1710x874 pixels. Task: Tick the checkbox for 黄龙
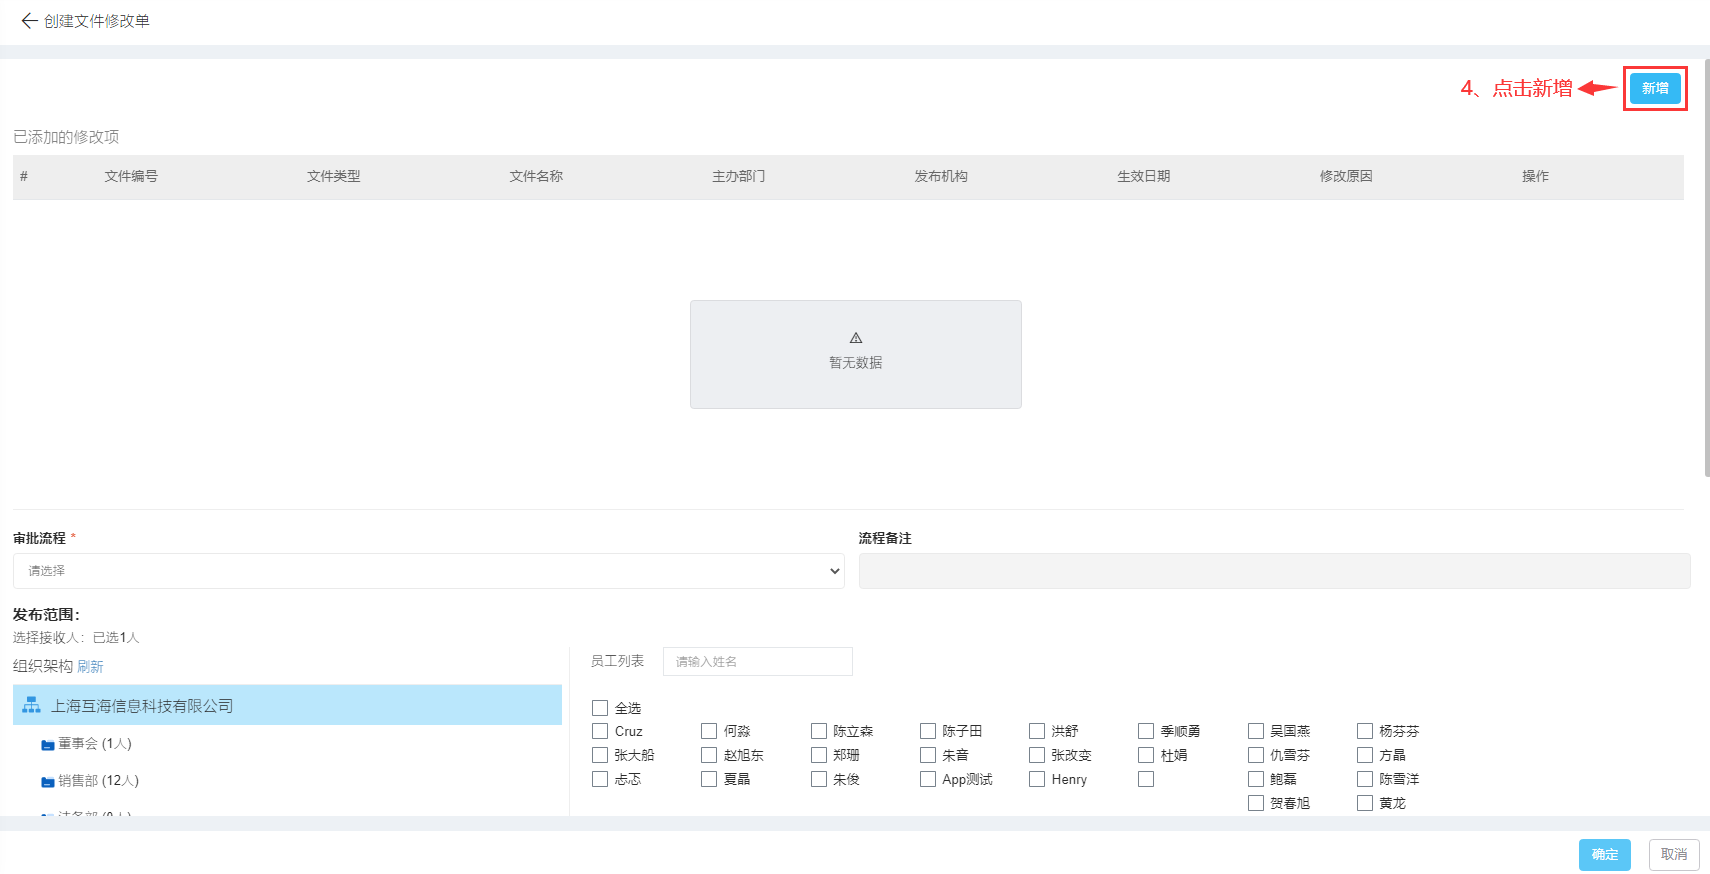(x=1365, y=803)
